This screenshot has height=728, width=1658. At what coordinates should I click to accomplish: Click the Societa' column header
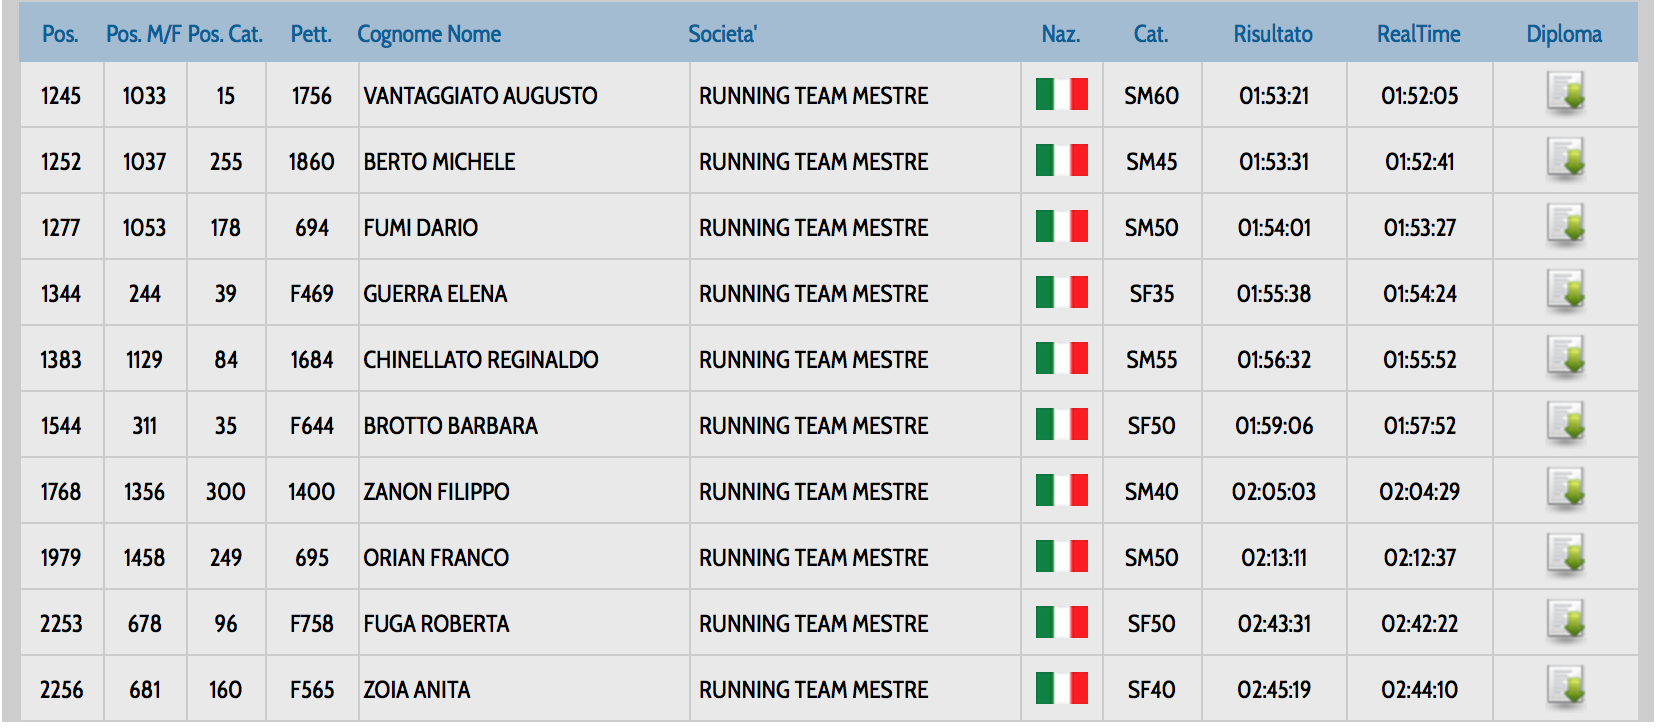pos(722,34)
